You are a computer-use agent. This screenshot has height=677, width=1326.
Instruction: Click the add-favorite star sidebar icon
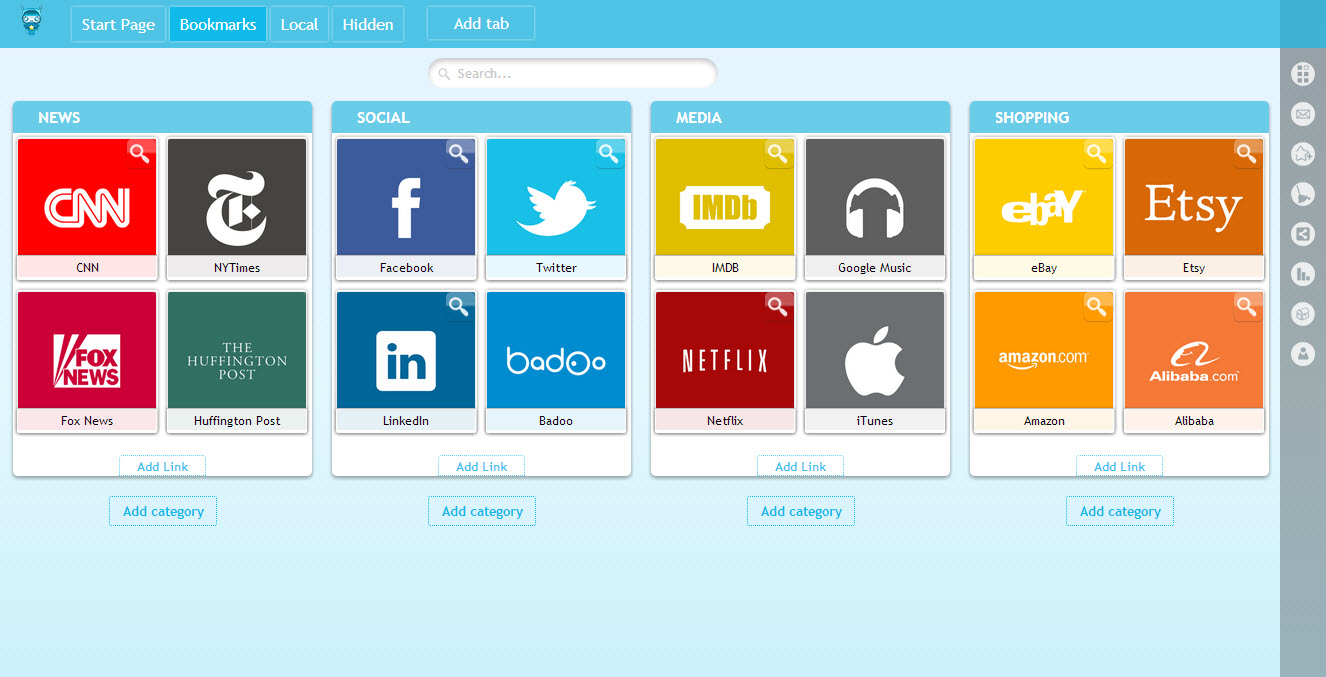click(x=1302, y=154)
